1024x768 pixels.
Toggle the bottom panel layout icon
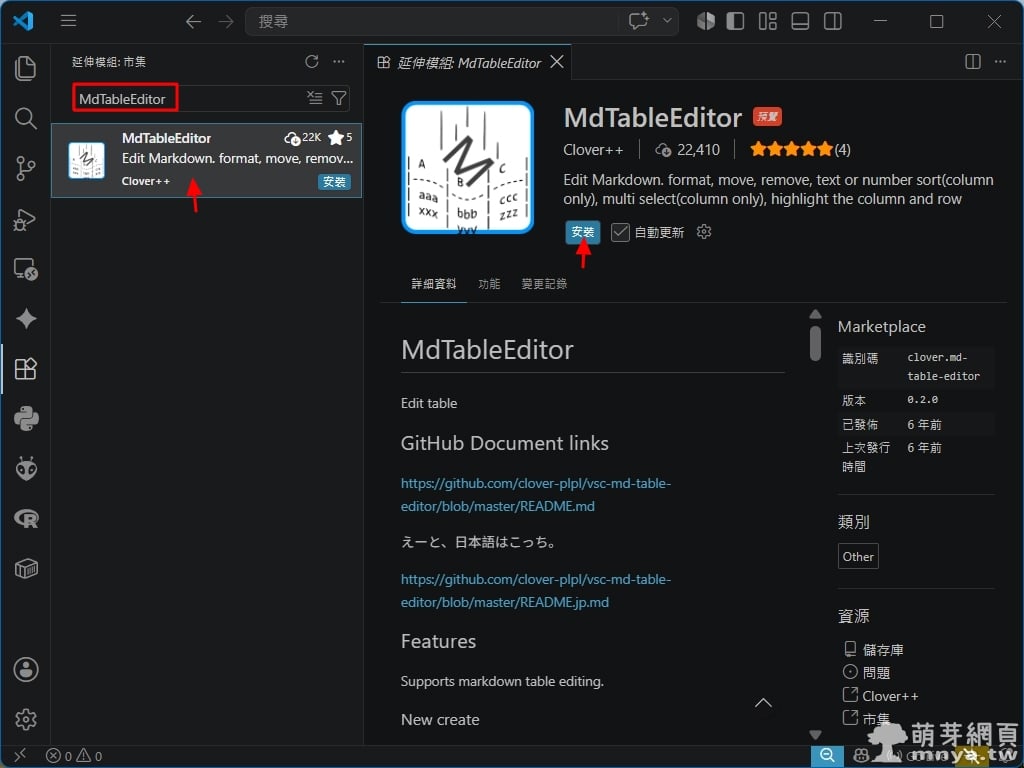click(x=800, y=21)
